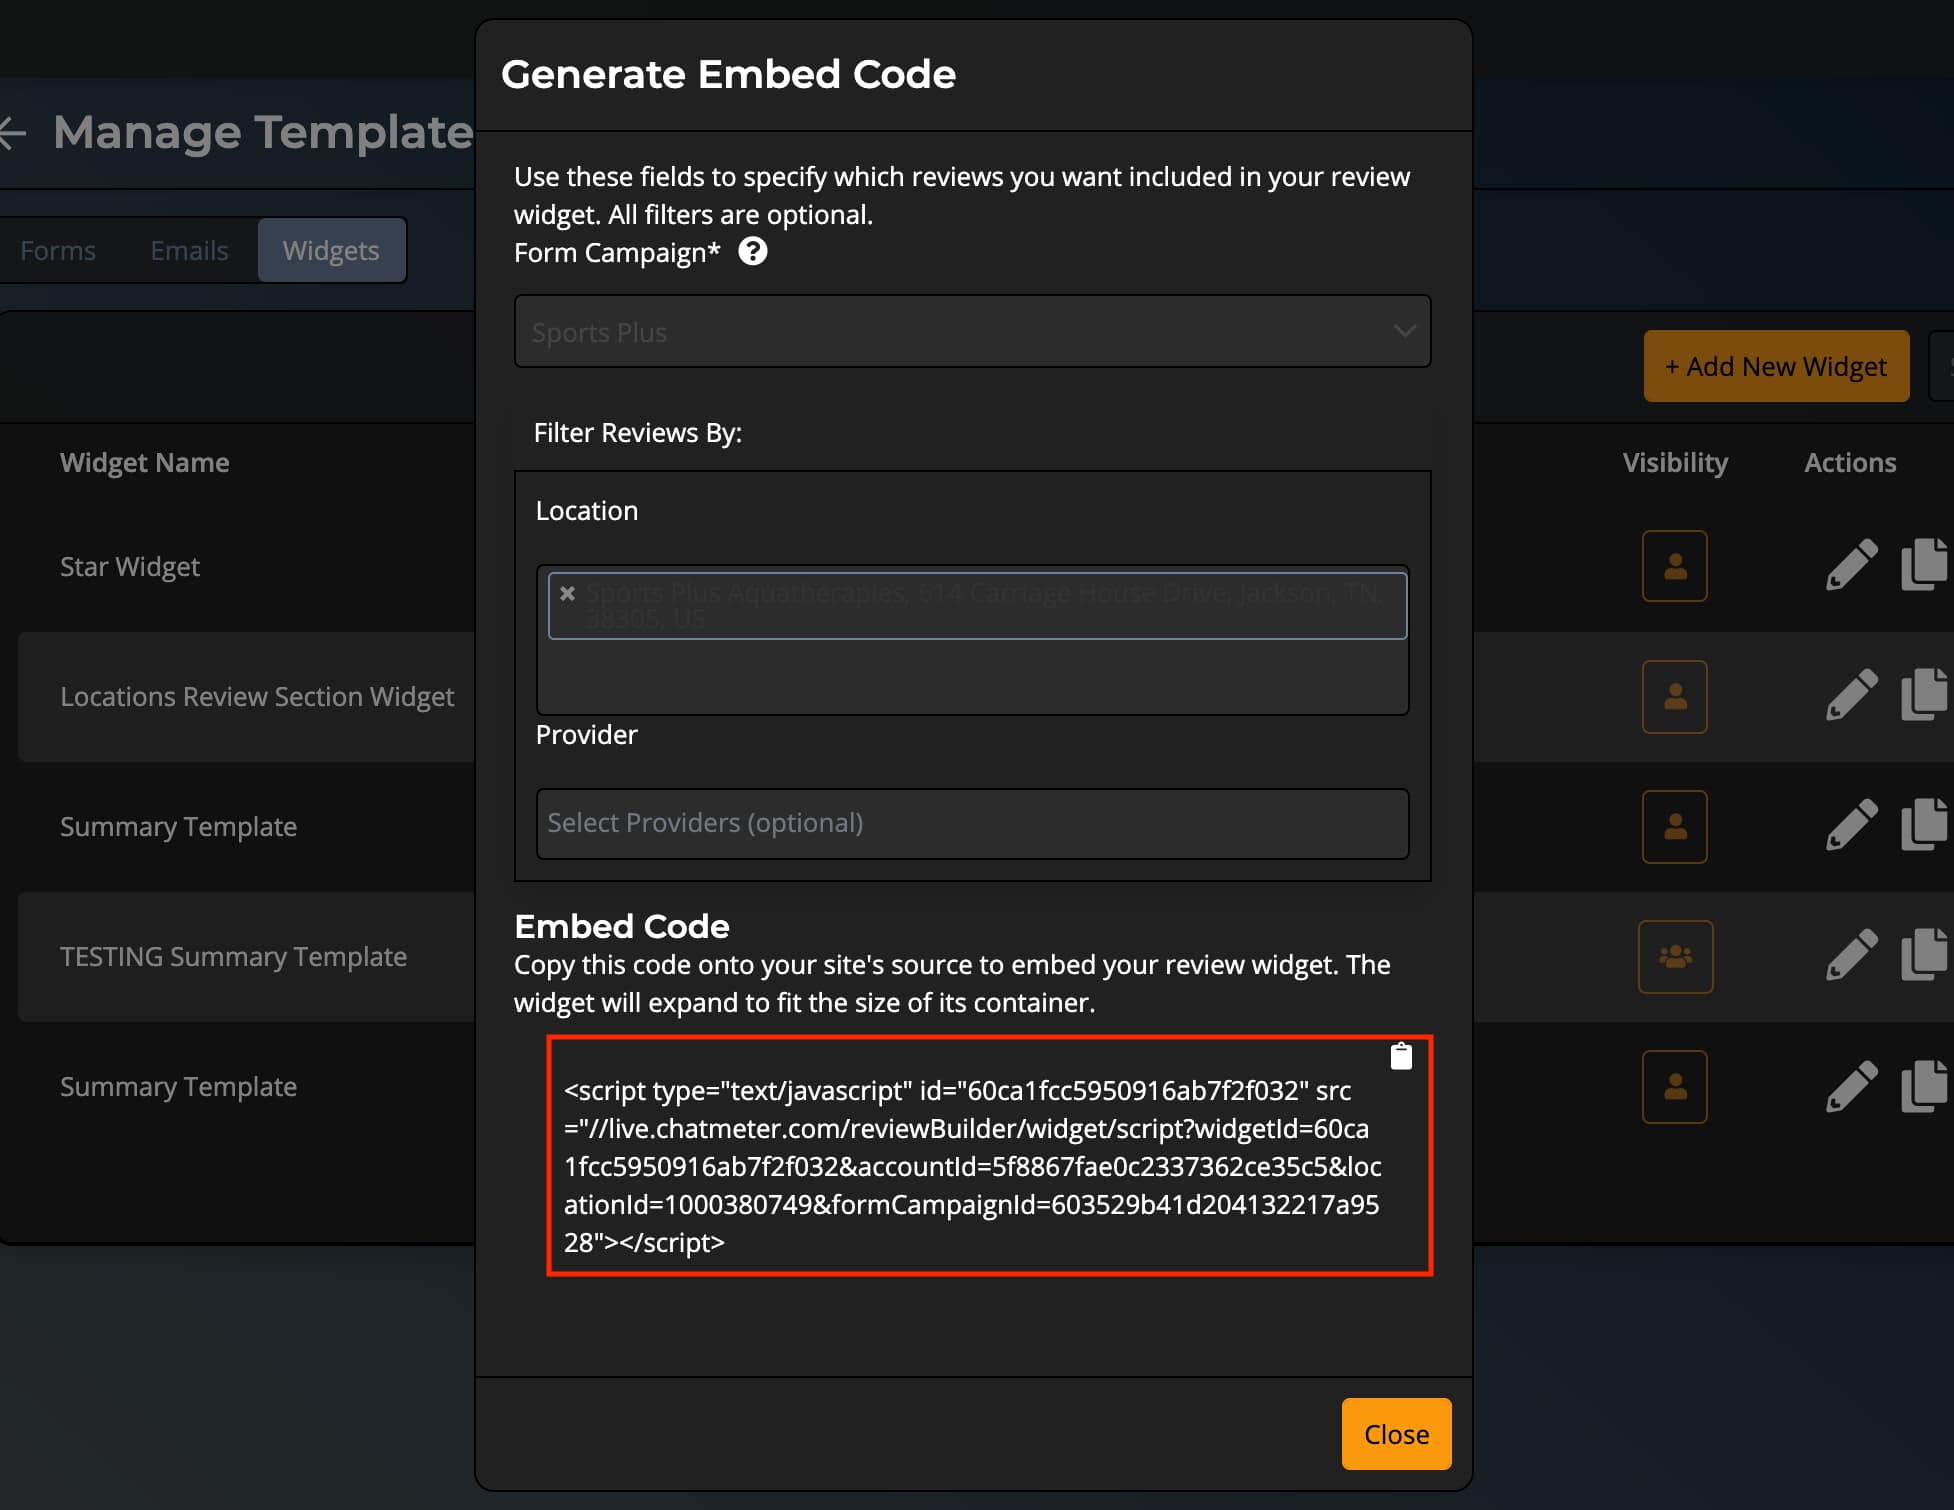Select the Widgets tab
1954x1510 pixels.
point(331,250)
